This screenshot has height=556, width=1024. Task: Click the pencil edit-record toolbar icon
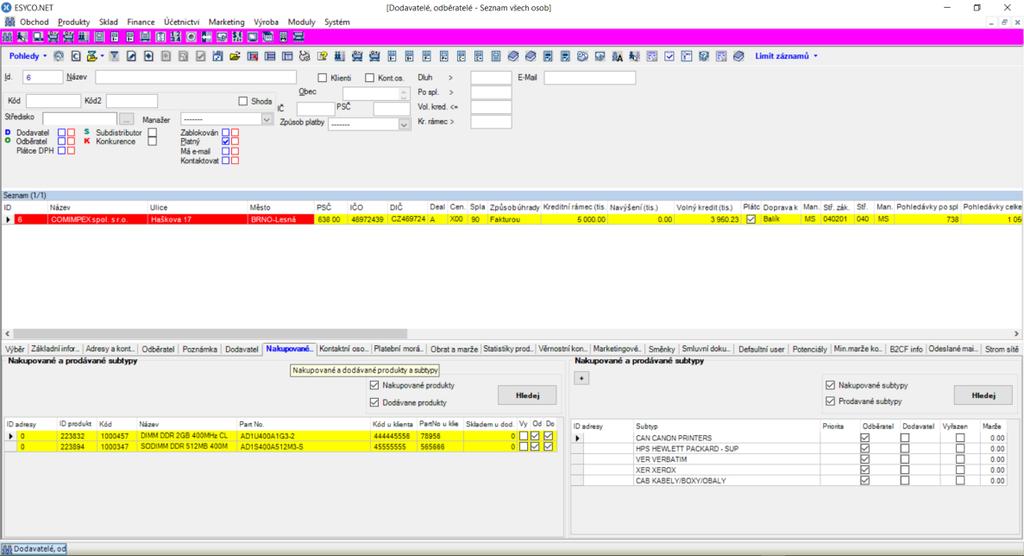pos(131,56)
